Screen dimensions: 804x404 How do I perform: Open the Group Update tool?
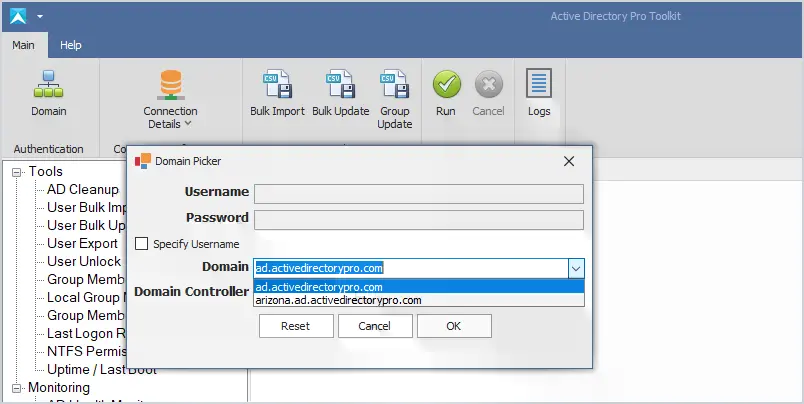394,99
